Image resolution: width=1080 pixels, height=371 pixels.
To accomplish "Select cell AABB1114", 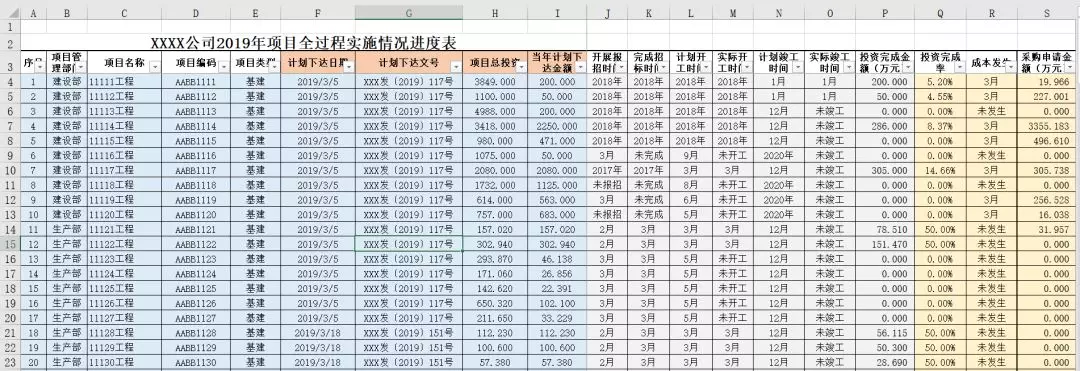I will click(196, 126).
